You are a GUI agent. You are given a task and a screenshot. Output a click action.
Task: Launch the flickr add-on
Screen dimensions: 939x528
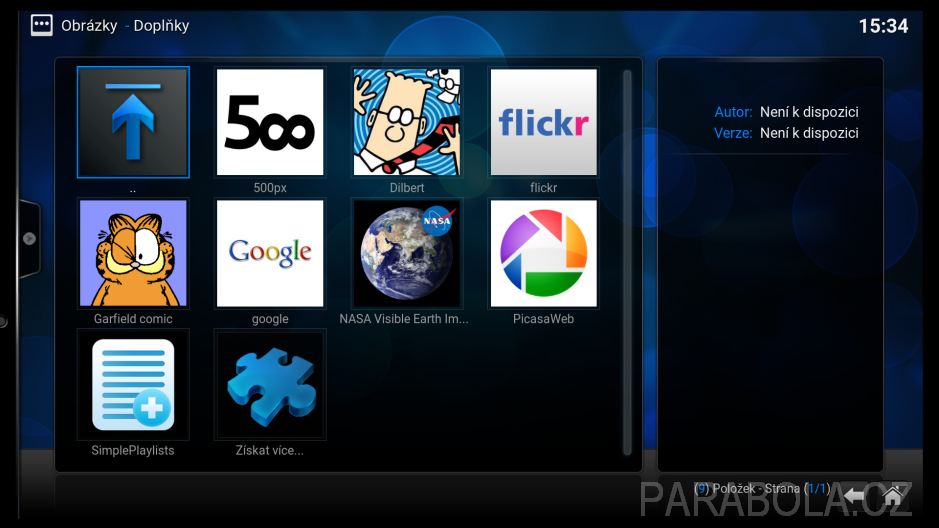544,122
